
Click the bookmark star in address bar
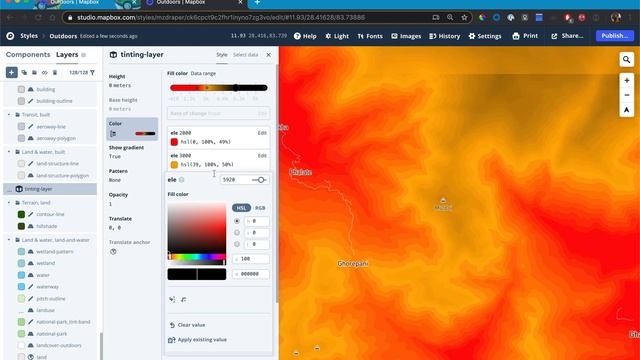tap(464, 18)
